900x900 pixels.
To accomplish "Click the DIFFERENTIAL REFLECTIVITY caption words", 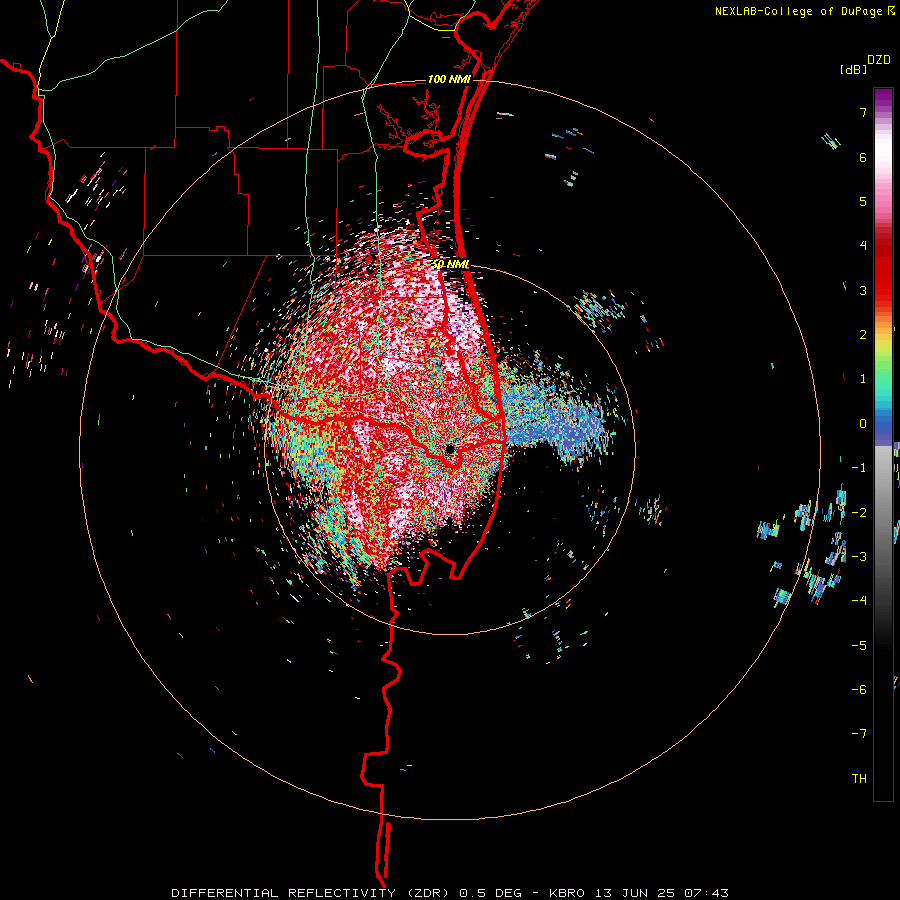I will [x=284, y=893].
